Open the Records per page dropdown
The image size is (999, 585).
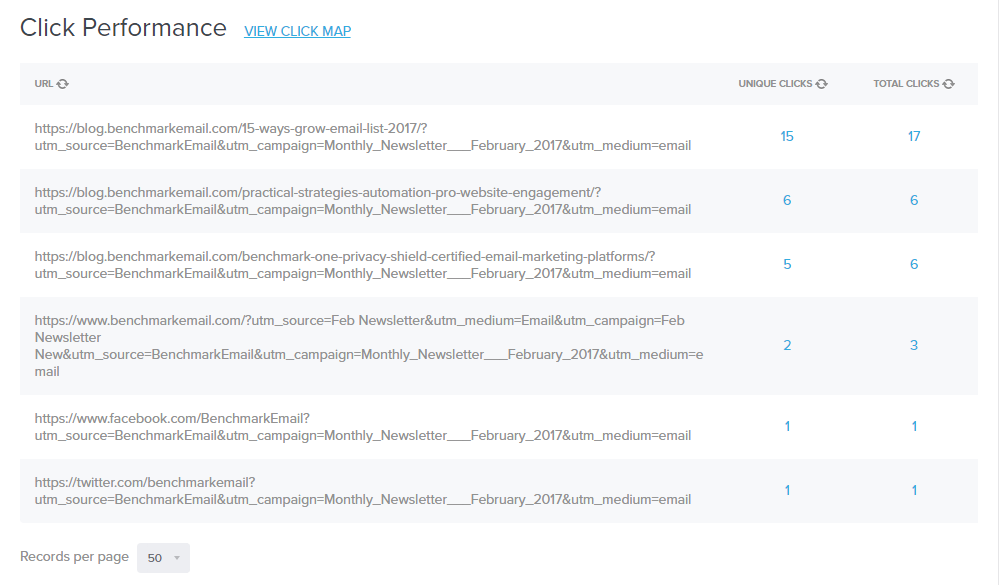(x=163, y=557)
